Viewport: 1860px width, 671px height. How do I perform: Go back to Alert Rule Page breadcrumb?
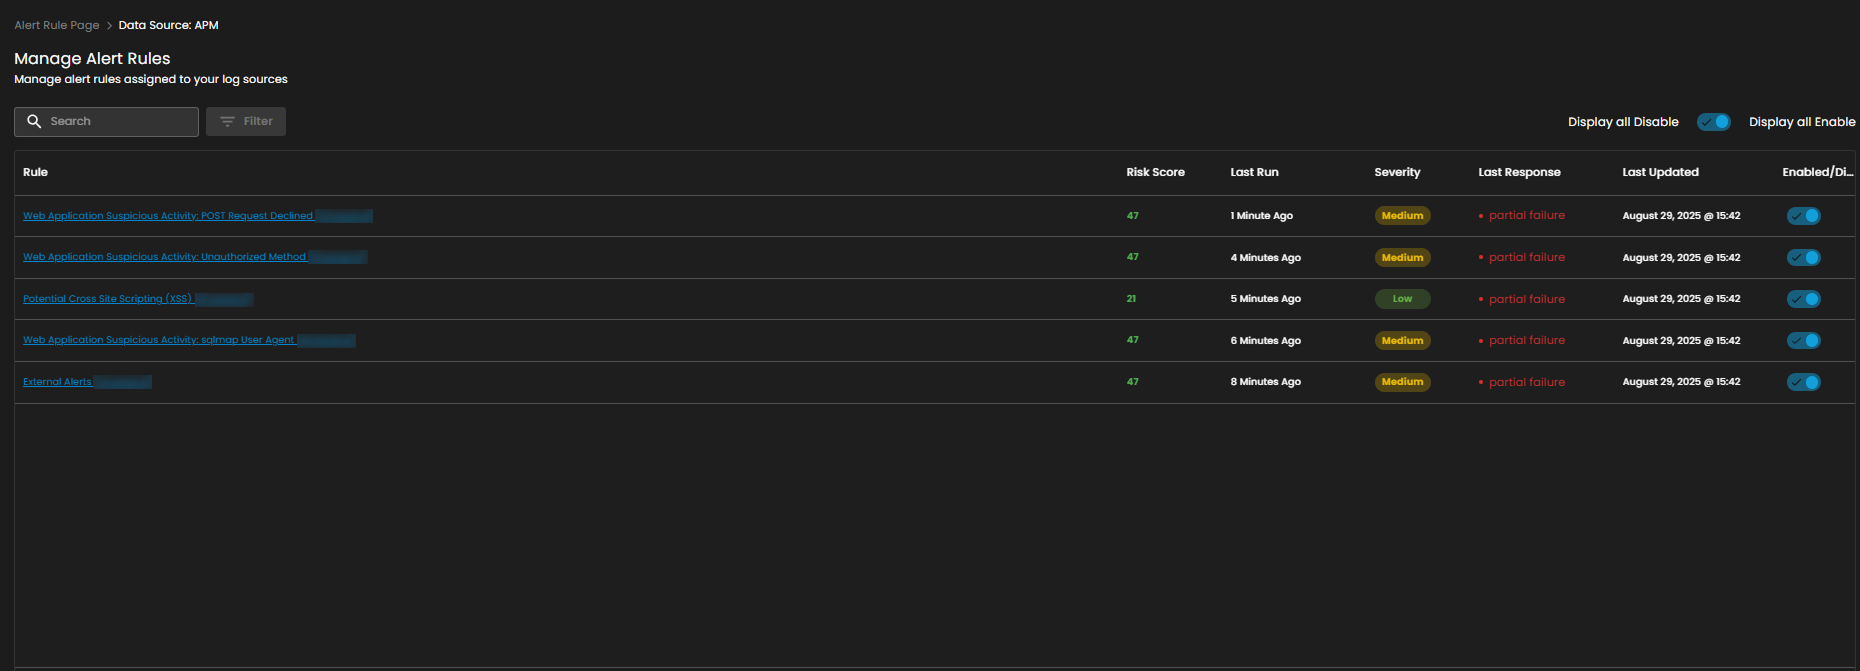click(x=56, y=25)
